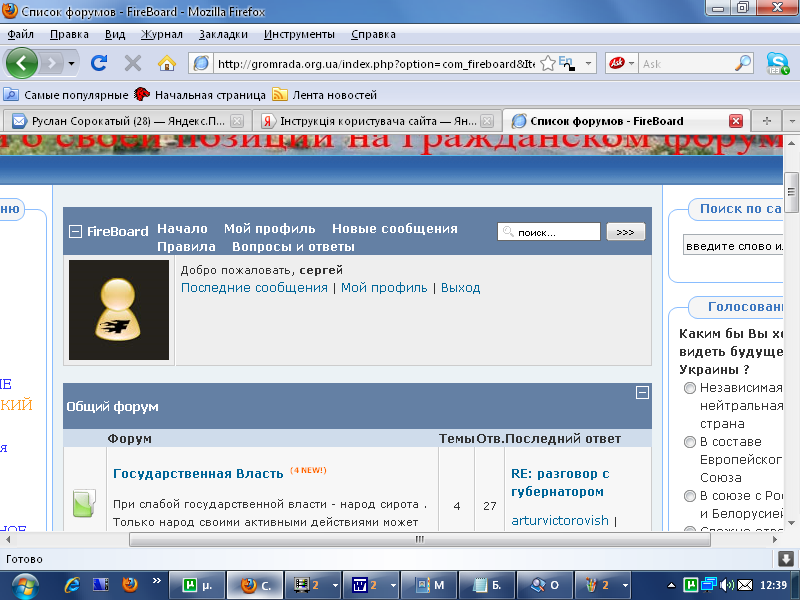Image resolution: width=800 pixels, height=600 pixels.
Task: Click the volume speaker icon in the tray
Action: [726, 585]
